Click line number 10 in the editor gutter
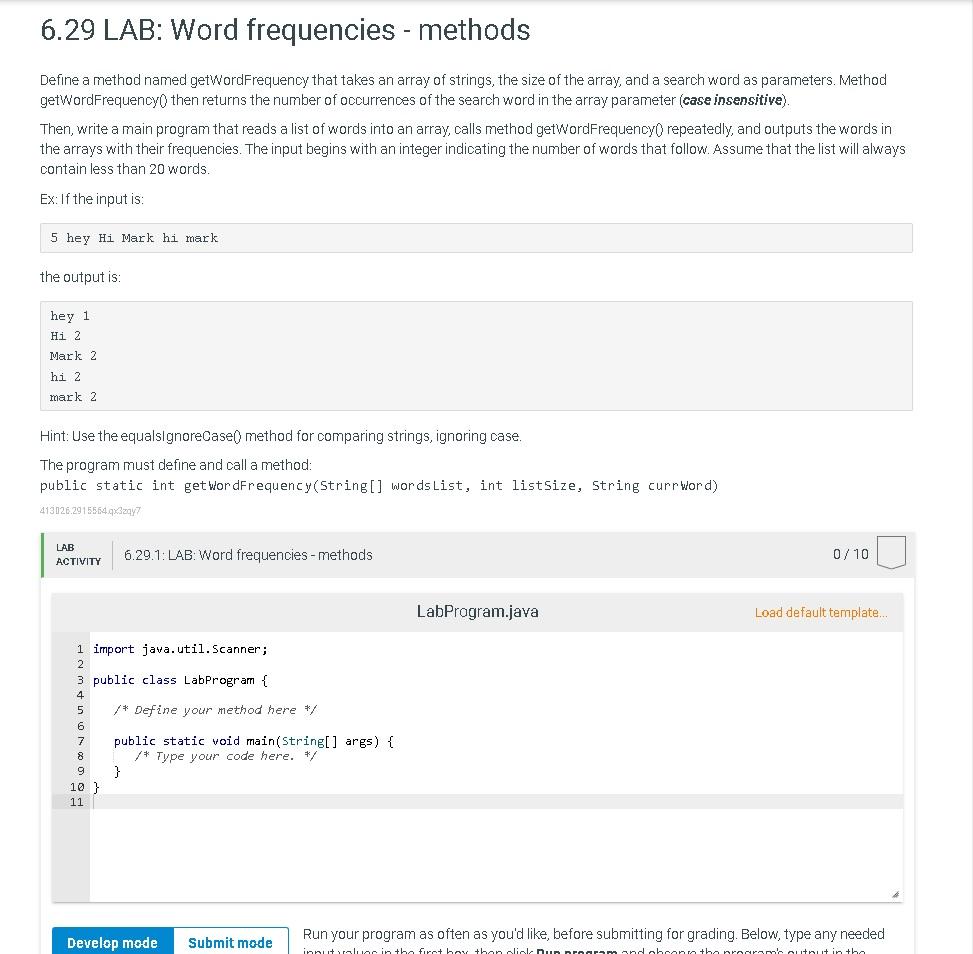The image size is (973, 954). 76,786
